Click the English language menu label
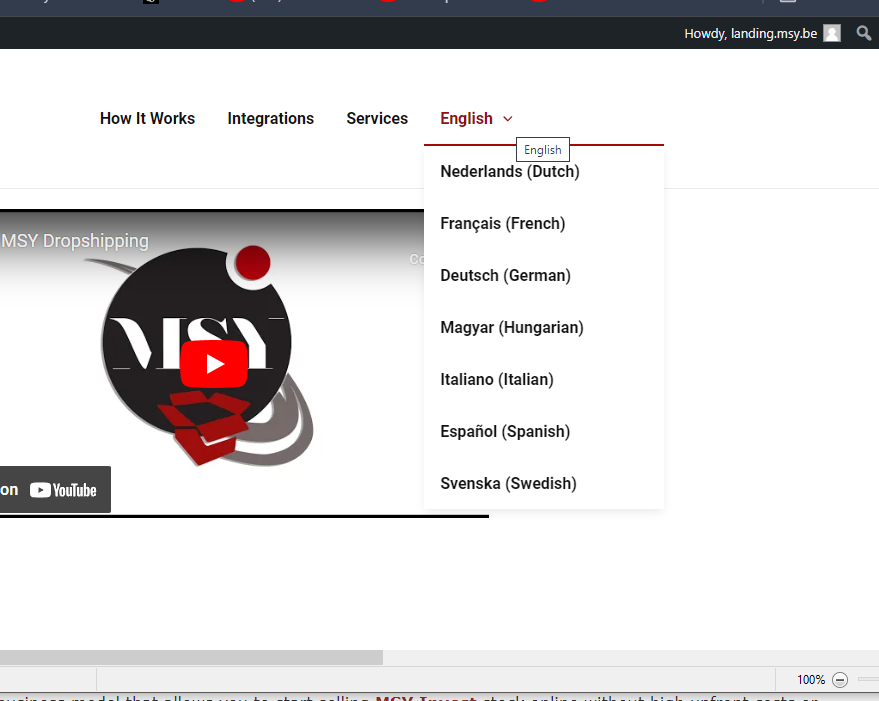The height and width of the screenshot is (701, 879). 466,118
